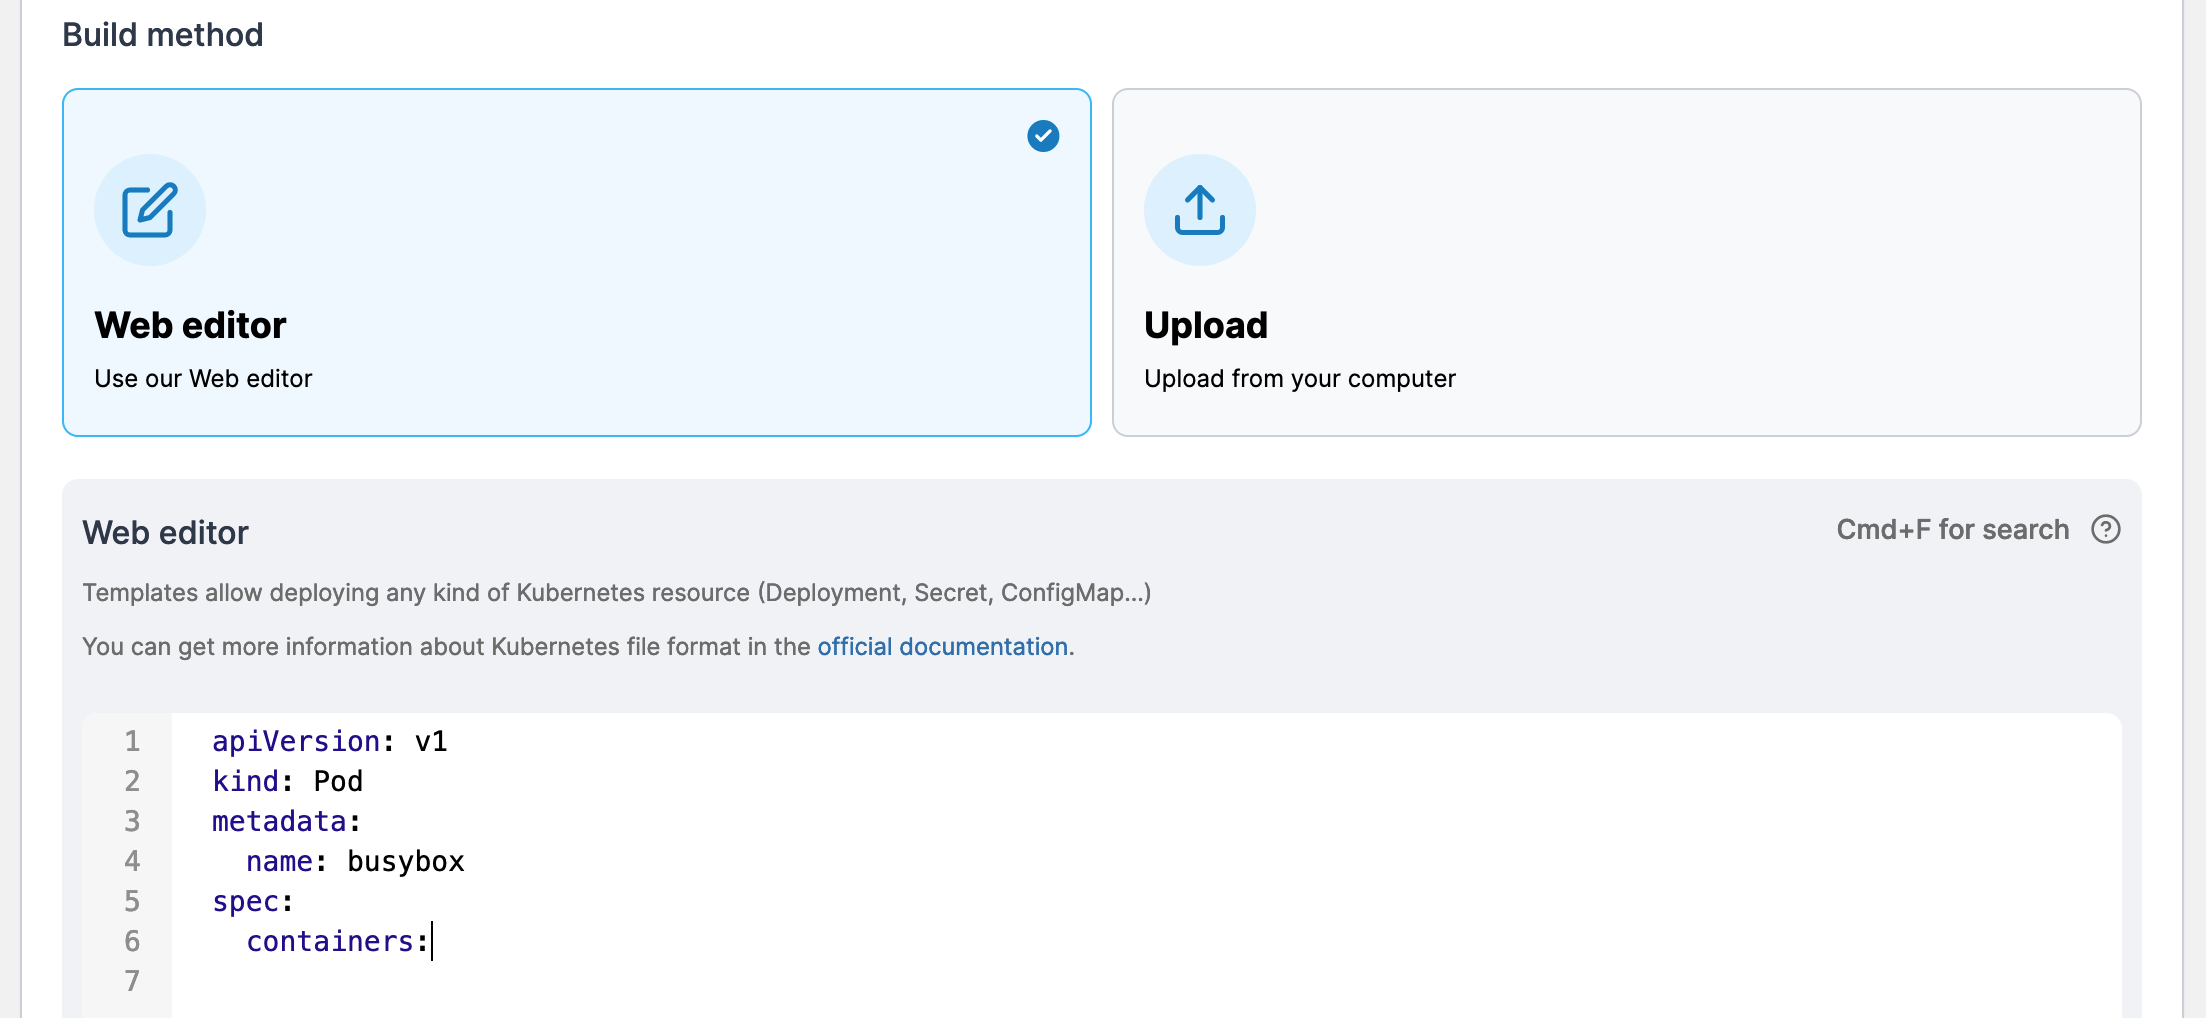Screen dimensions: 2206x1018
Task: Choose the Web editor card title
Action: (190, 326)
